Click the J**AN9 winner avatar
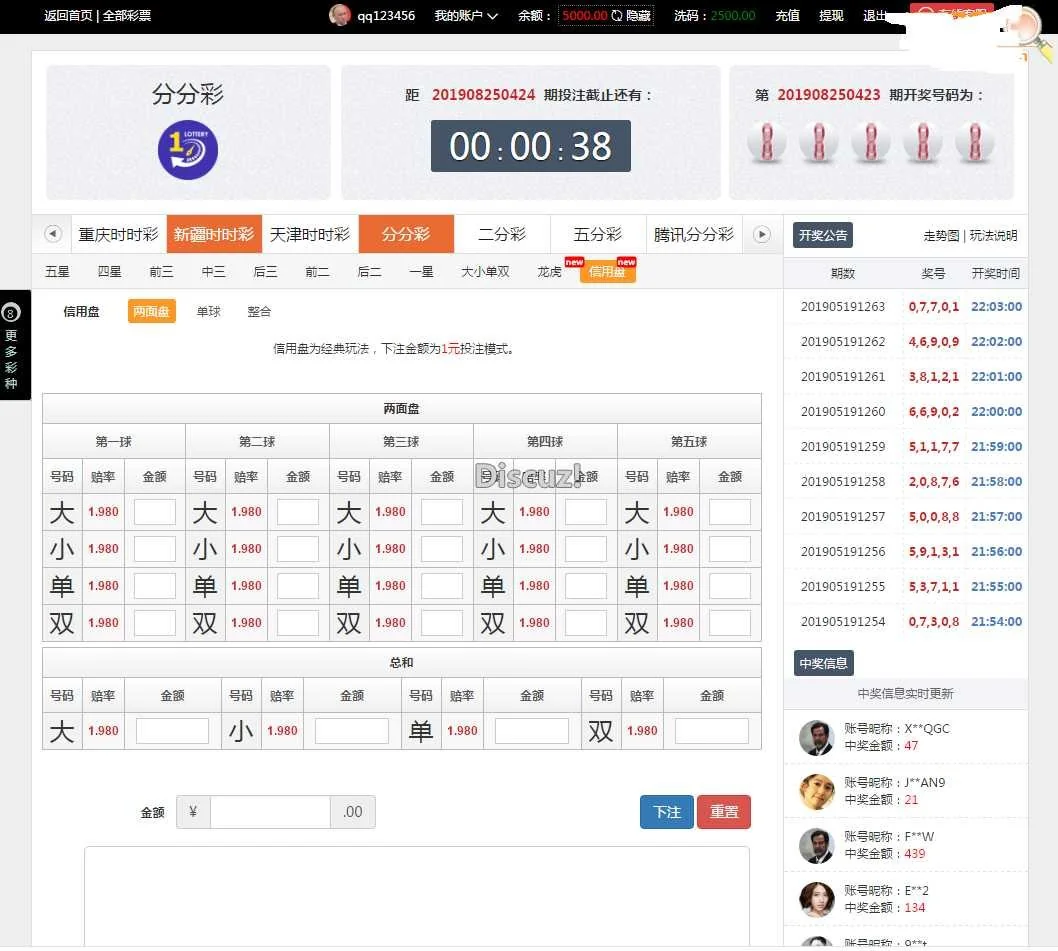The width and height of the screenshot is (1058, 951). point(816,792)
